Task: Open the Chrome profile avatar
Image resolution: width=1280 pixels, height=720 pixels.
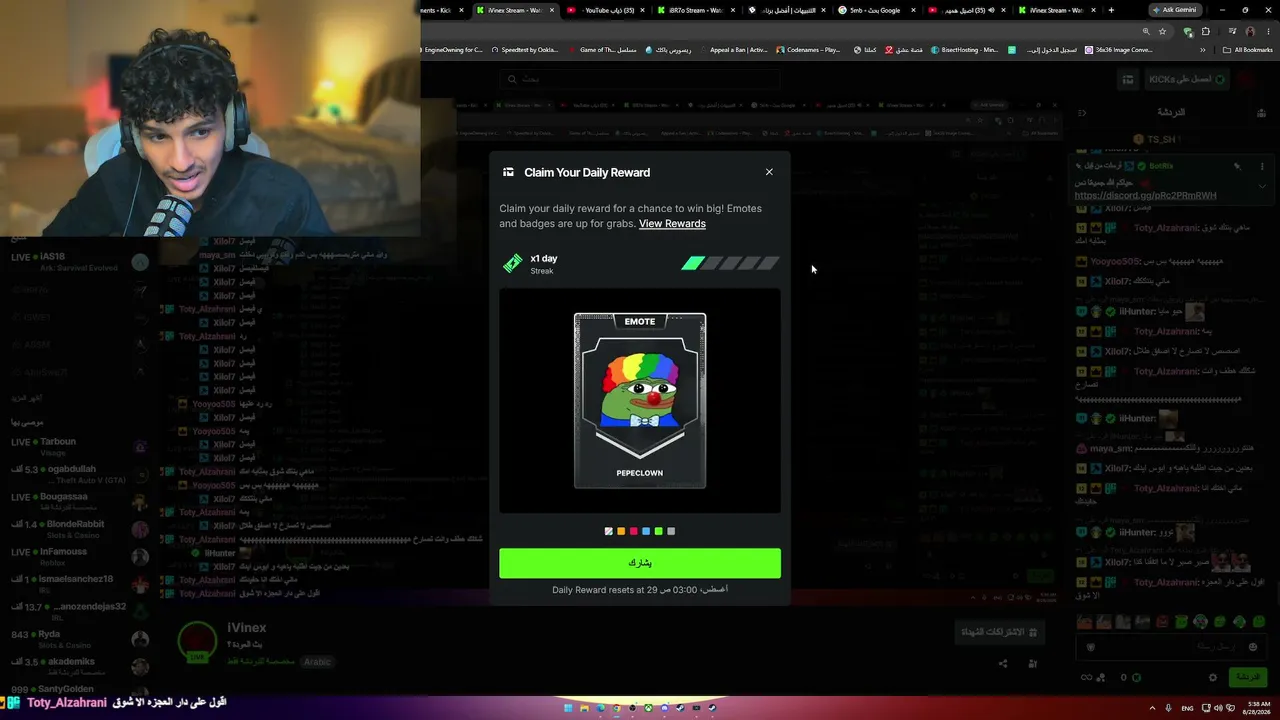Action: click(1250, 32)
